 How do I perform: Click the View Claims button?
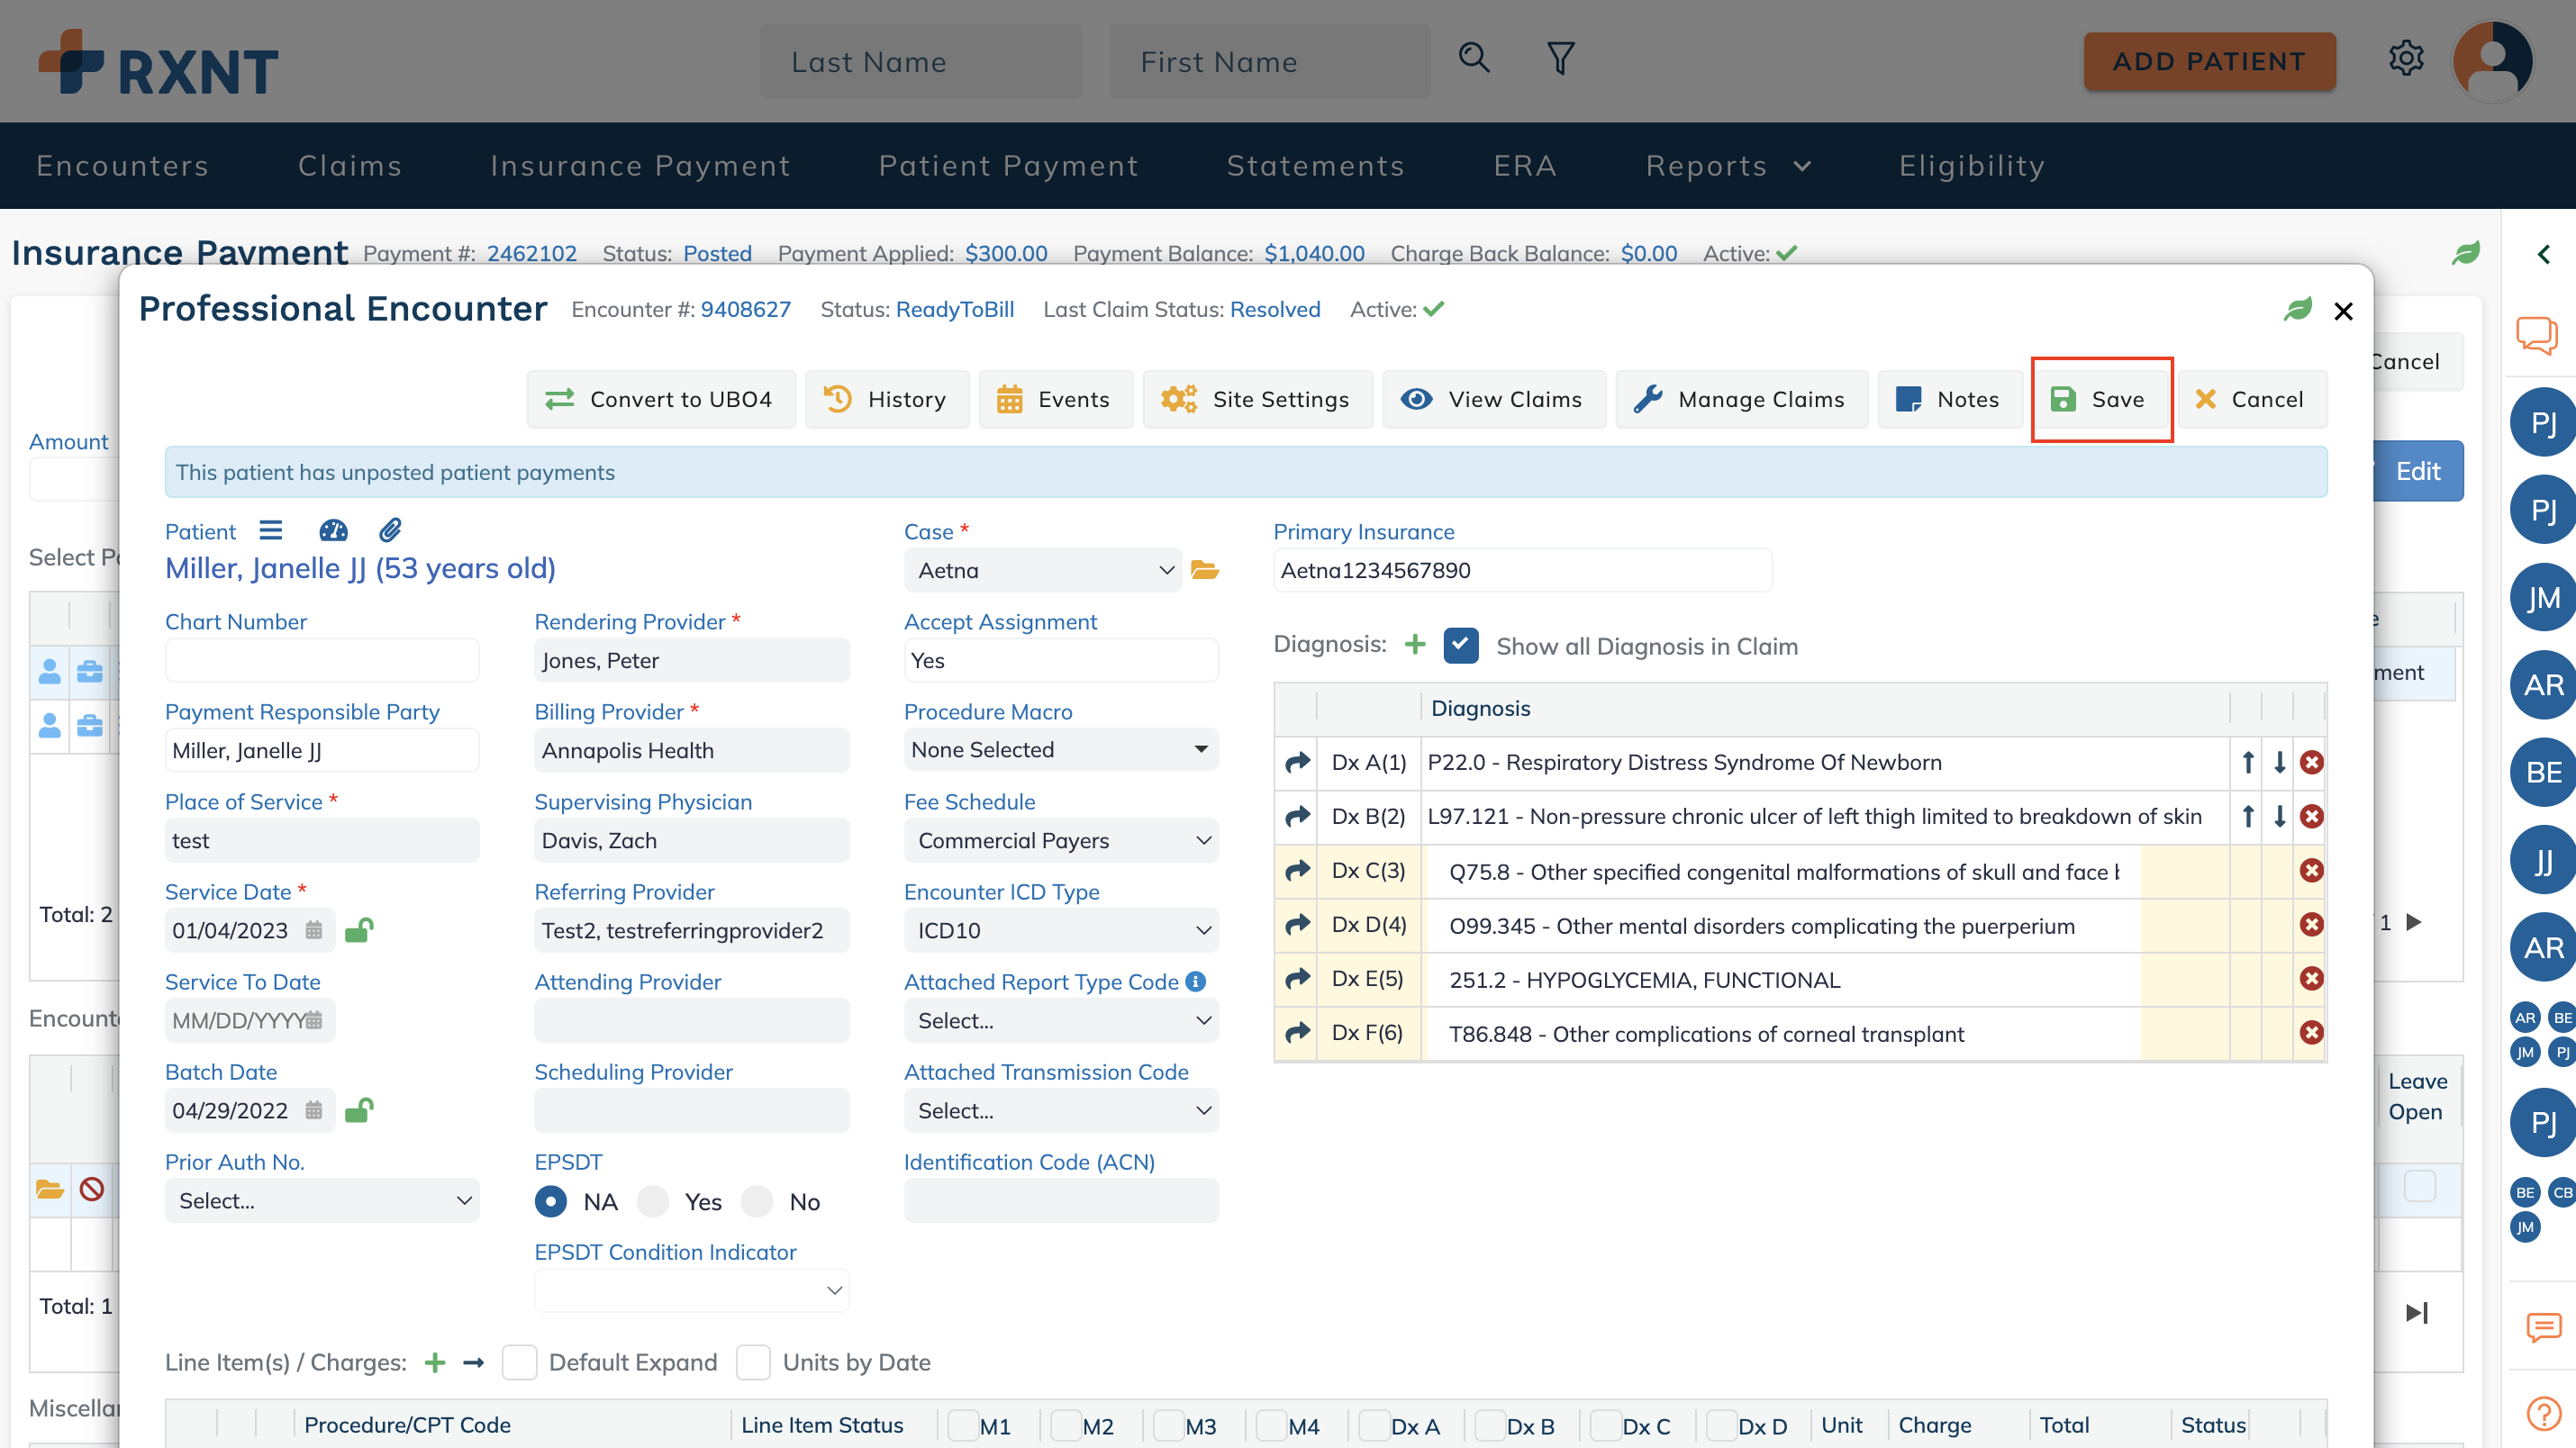(x=1494, y=399)
